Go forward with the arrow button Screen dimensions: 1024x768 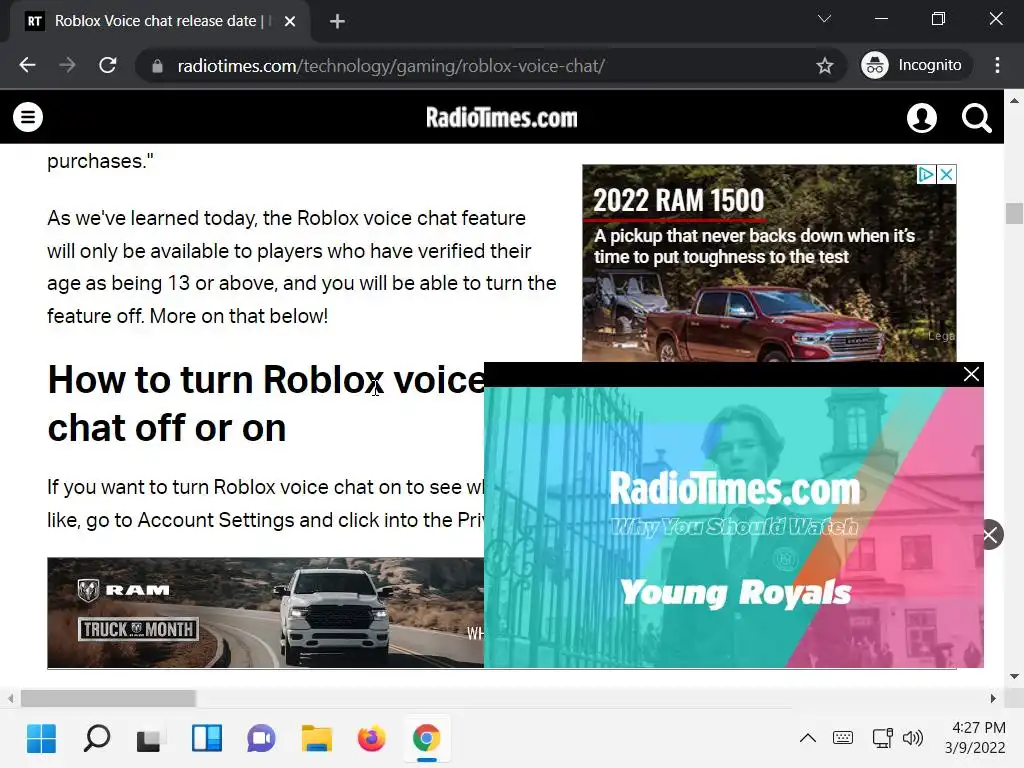(67, 65)
